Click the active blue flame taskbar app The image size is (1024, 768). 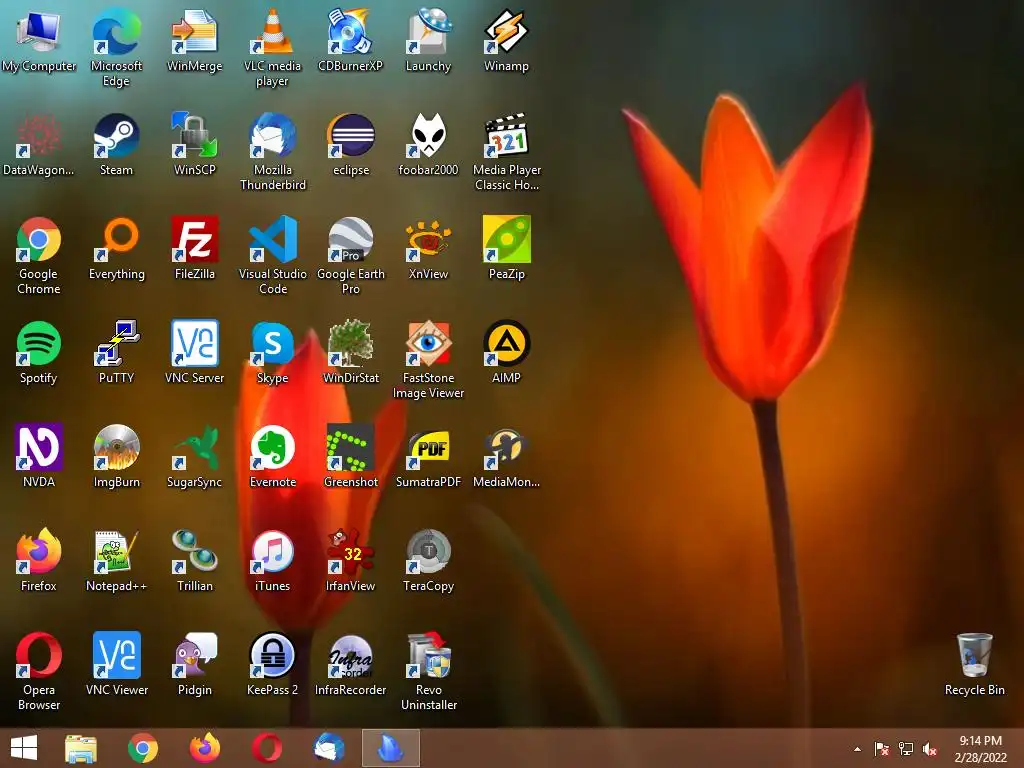[x=391, y=748]
